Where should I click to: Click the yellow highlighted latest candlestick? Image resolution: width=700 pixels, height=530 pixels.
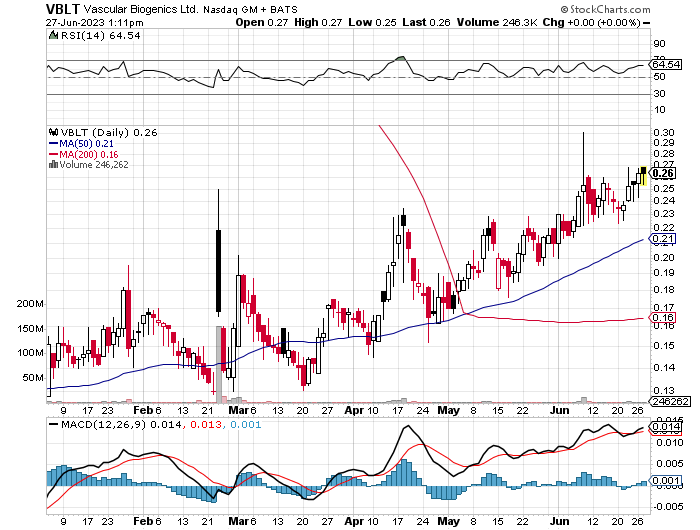[643, 175]
